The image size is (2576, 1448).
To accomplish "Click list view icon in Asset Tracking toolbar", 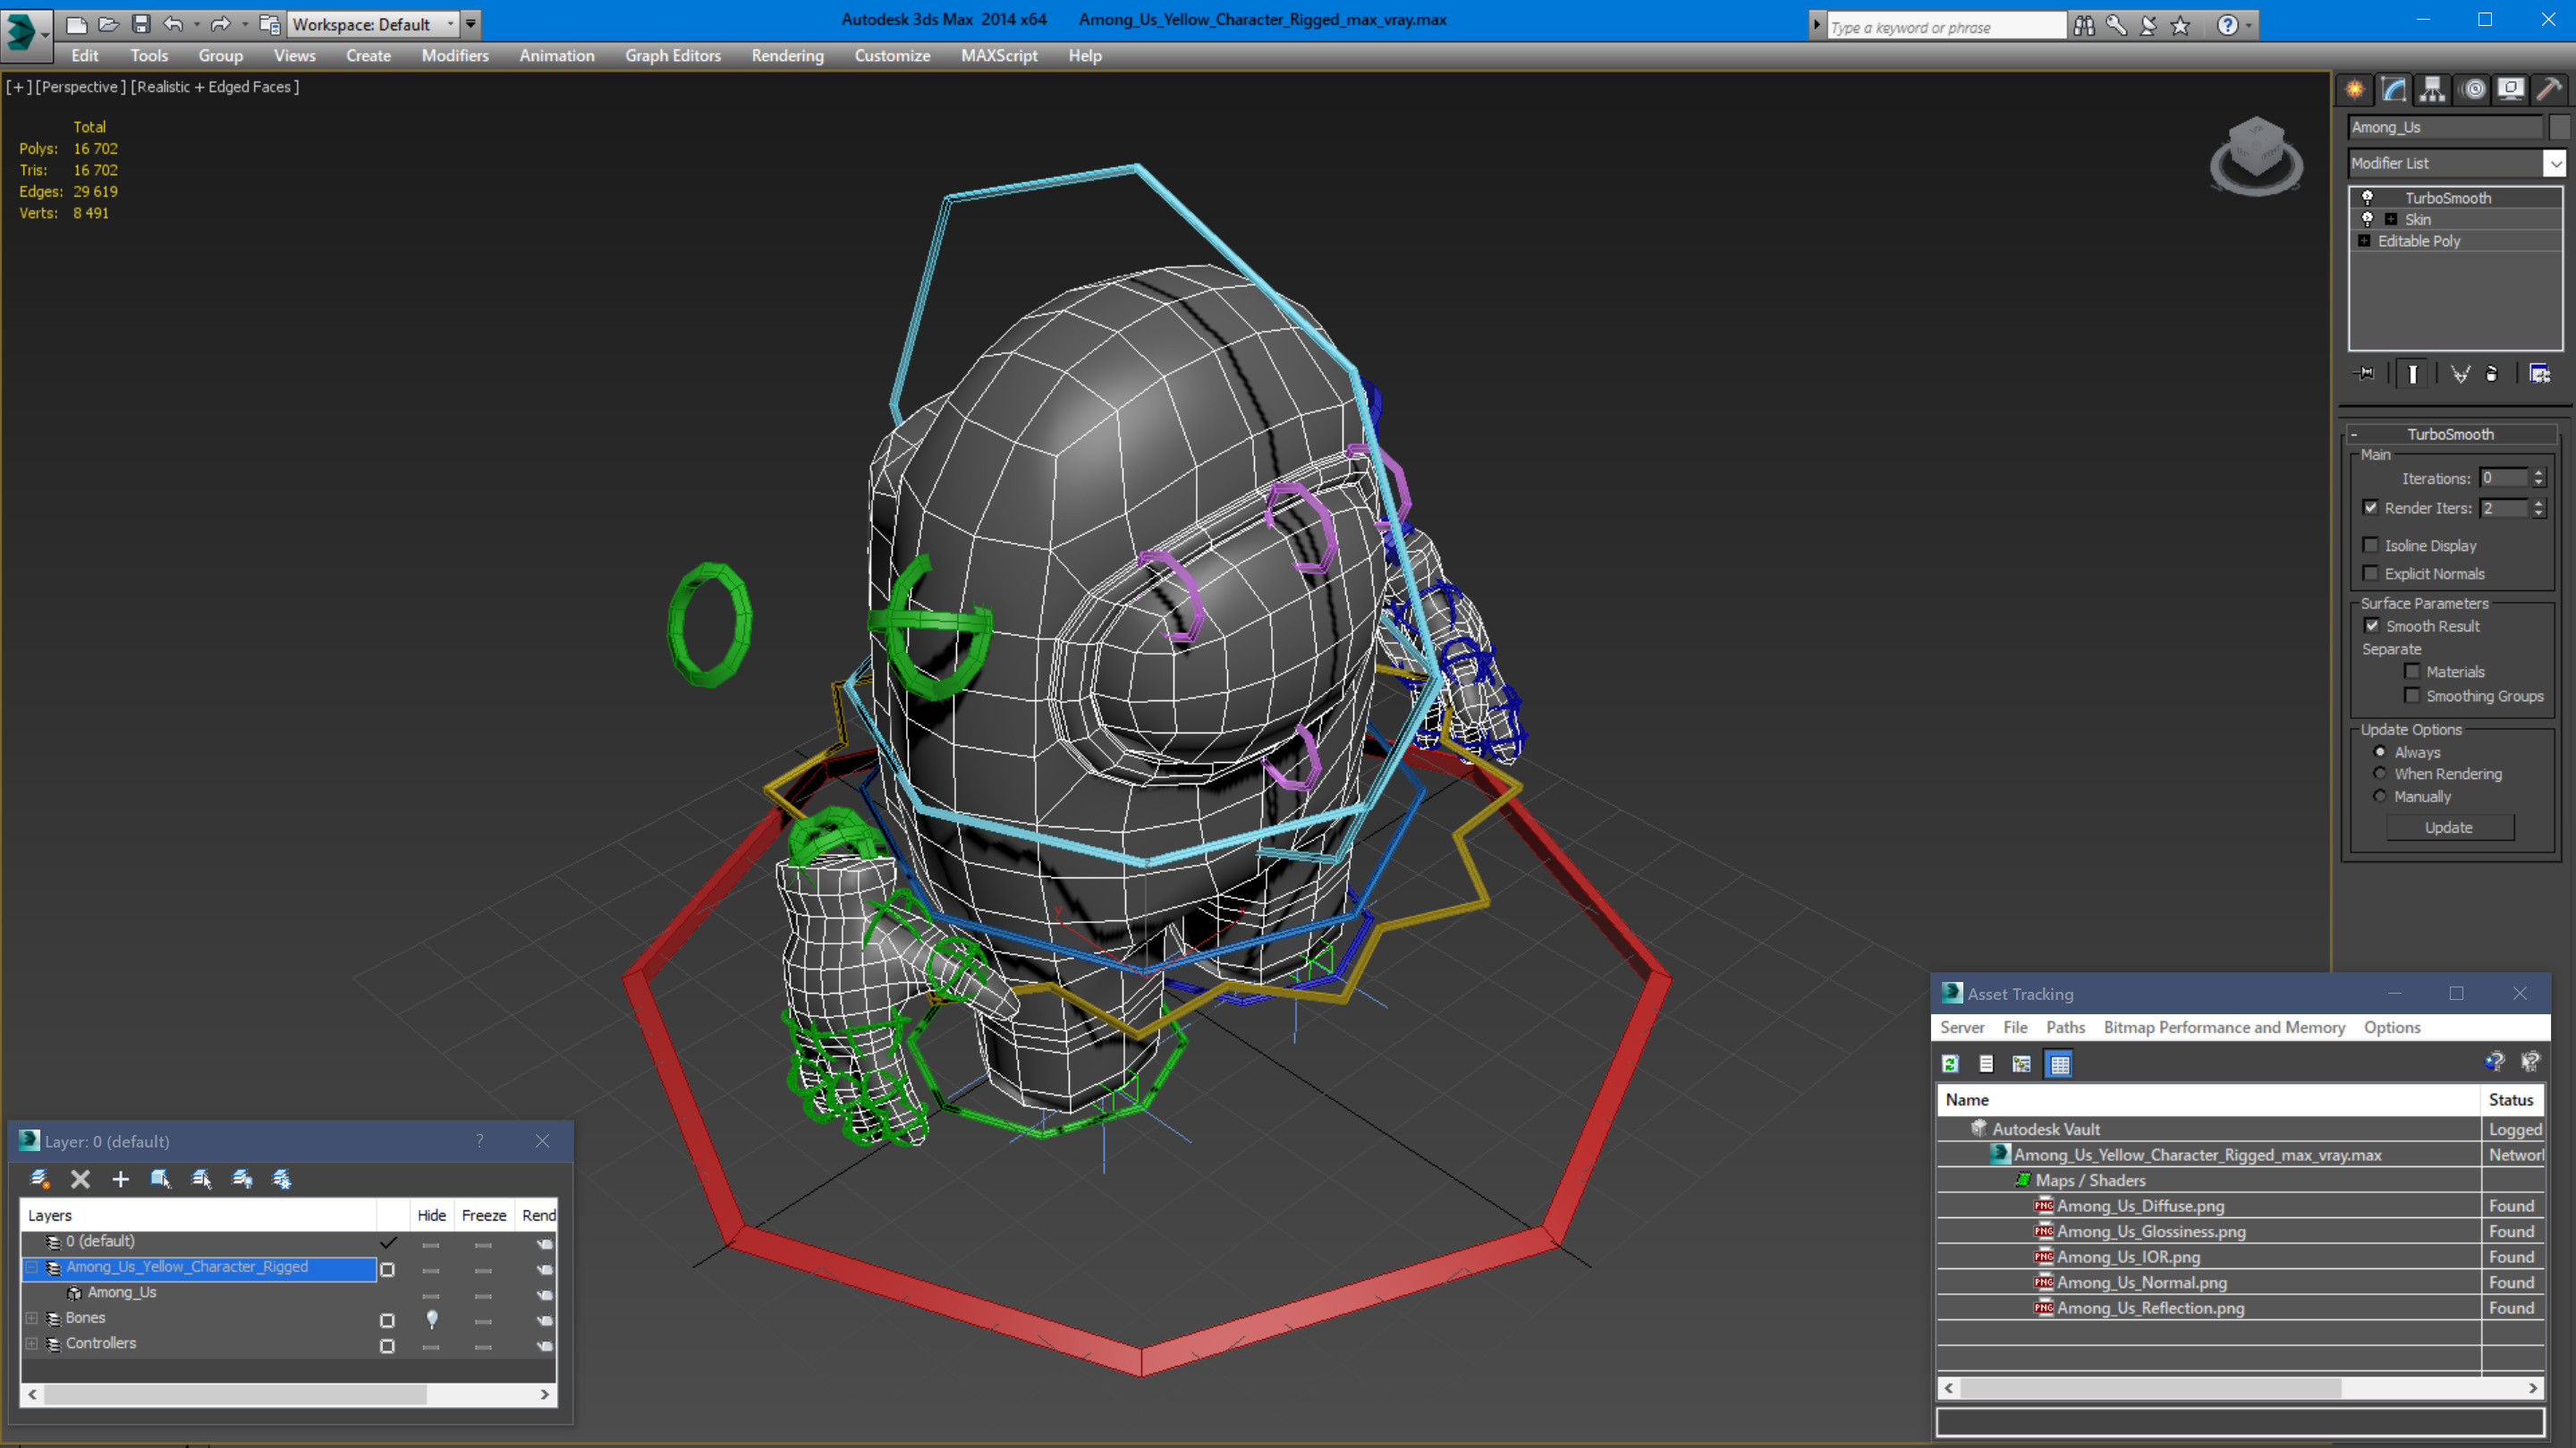I will (1986, 1064).
